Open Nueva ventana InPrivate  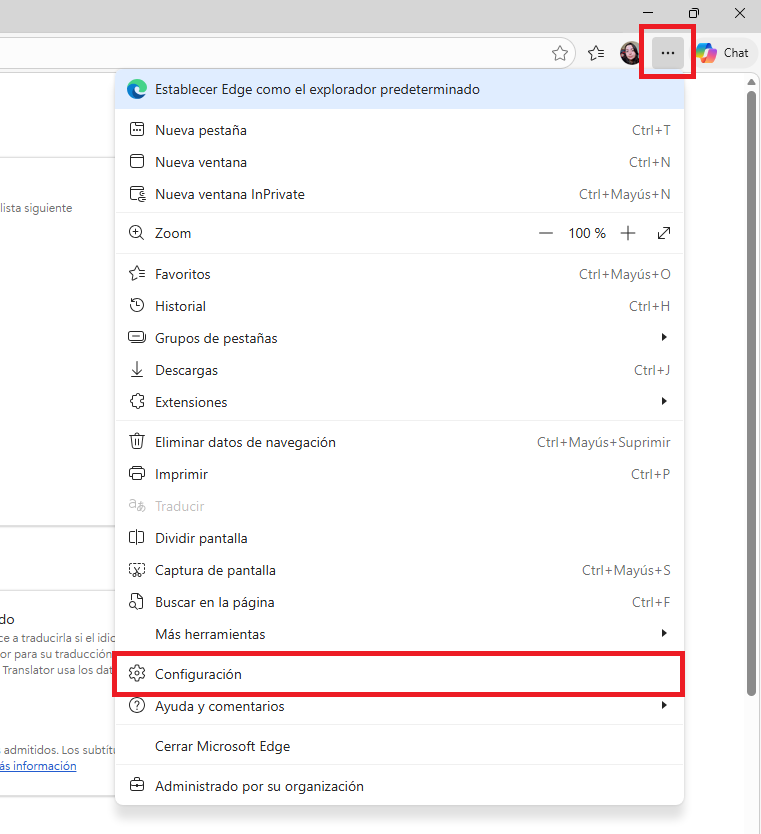pyautogui.click(x=399, y=194)
